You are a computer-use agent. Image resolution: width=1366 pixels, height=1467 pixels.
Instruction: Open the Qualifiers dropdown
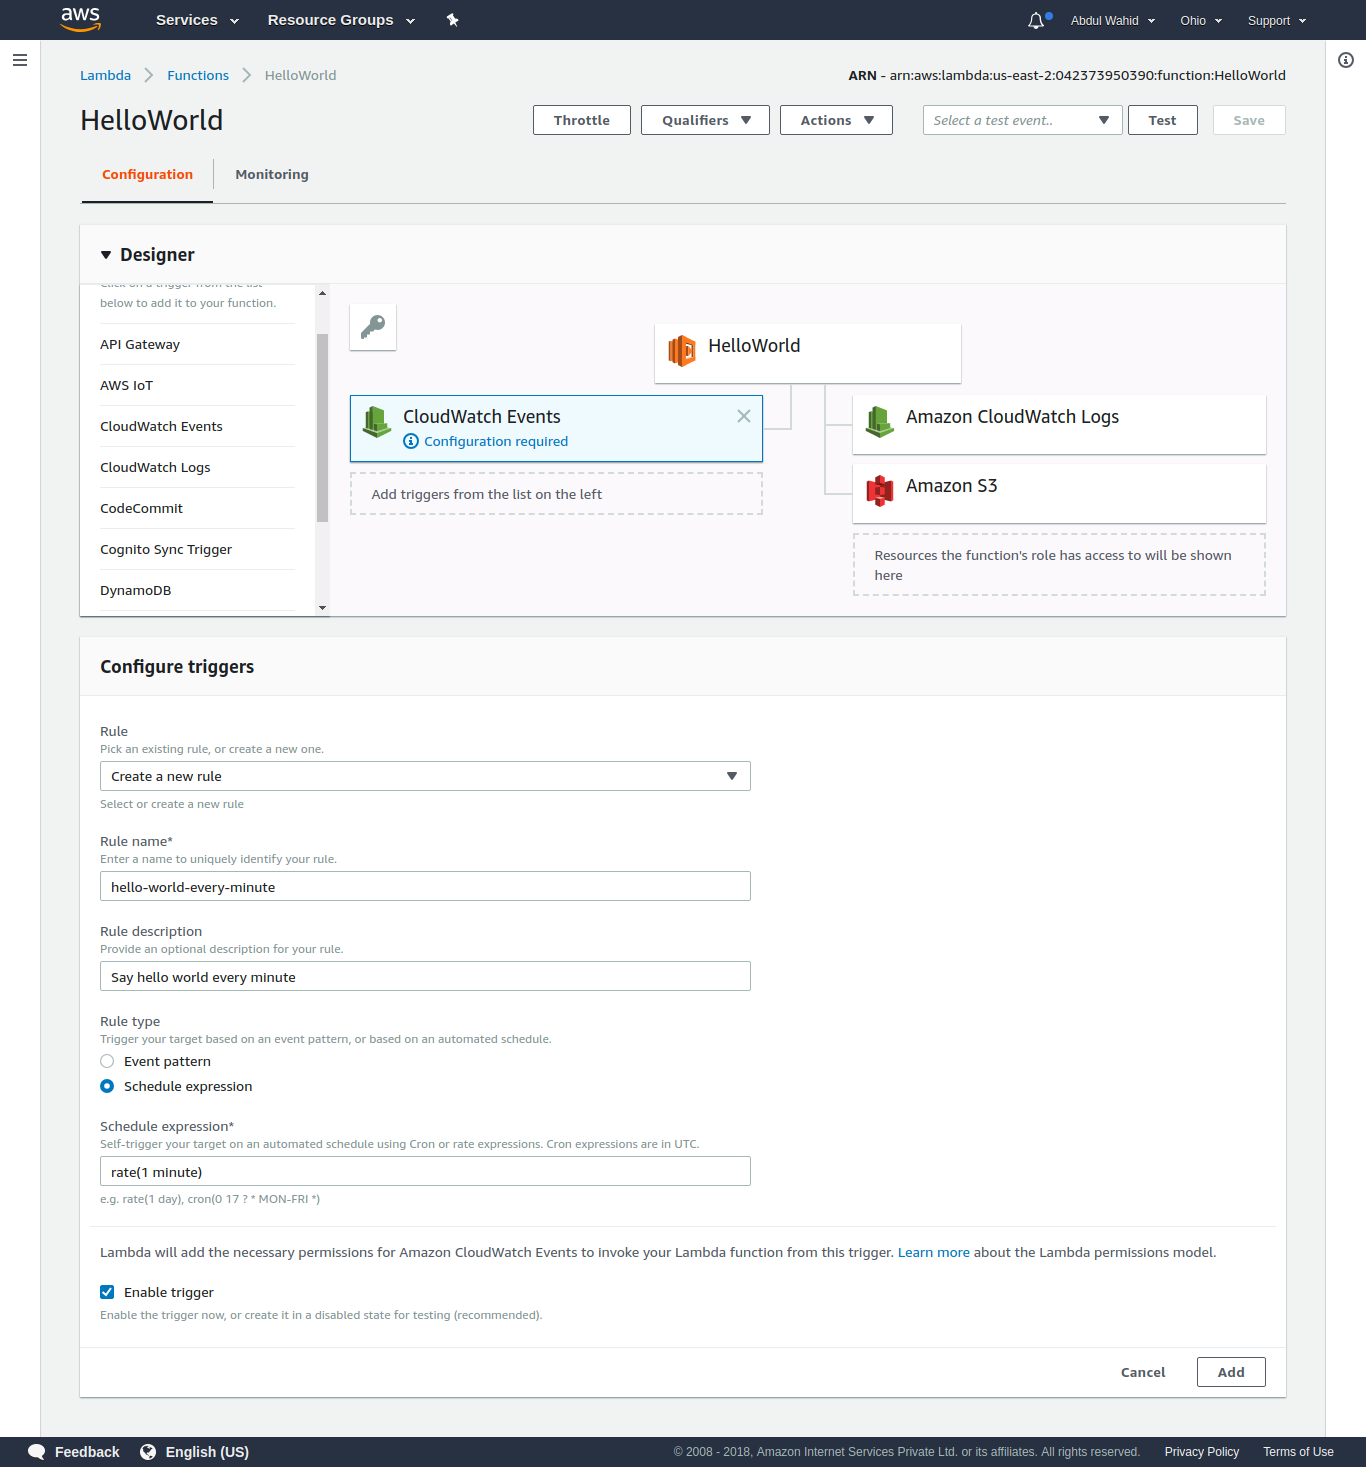pyautogui.click(x=705, y=120)
